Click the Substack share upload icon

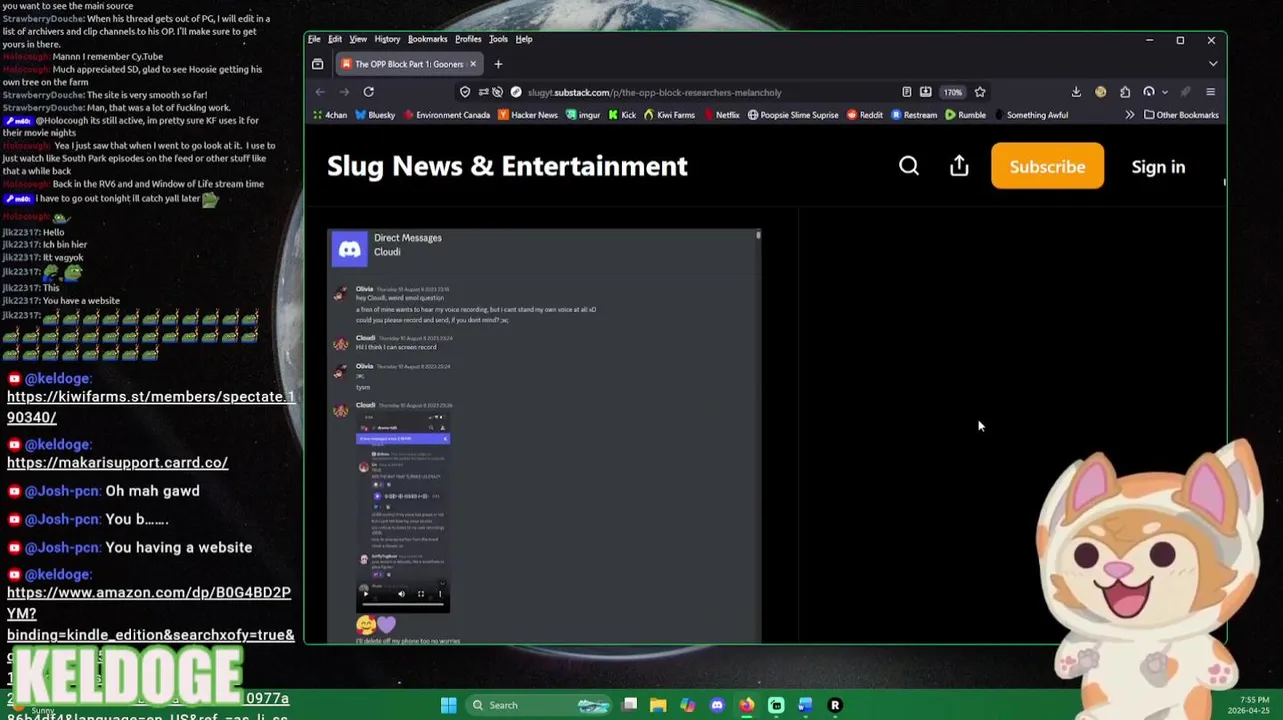(x=959, y=166)
